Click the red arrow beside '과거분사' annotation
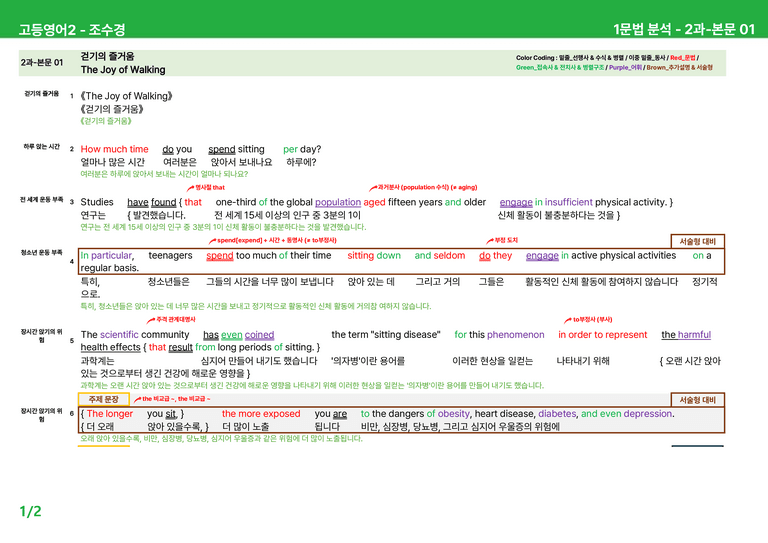 (x=373, y=188)
